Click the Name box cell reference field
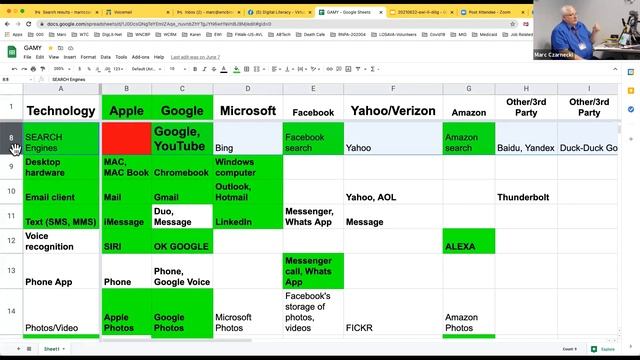The width and height of the screenshot is (640, 360). pyautogui.click(x=16, y=79)
